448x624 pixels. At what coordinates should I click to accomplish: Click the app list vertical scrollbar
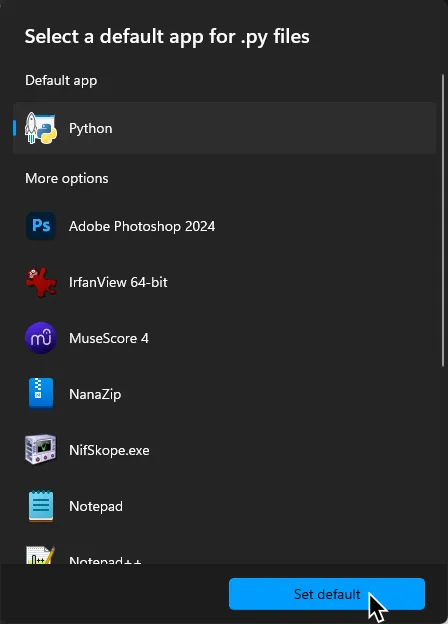443,220
